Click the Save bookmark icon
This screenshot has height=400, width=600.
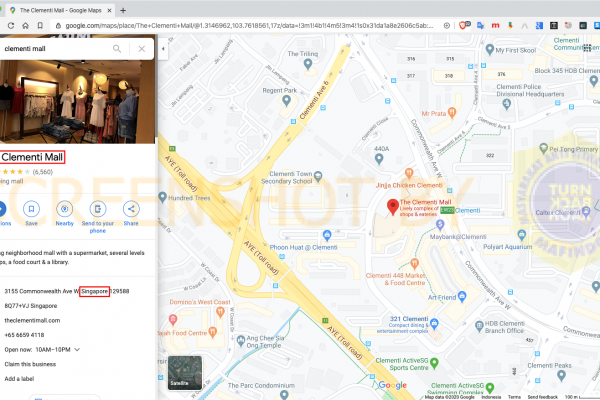coord(31,209)
